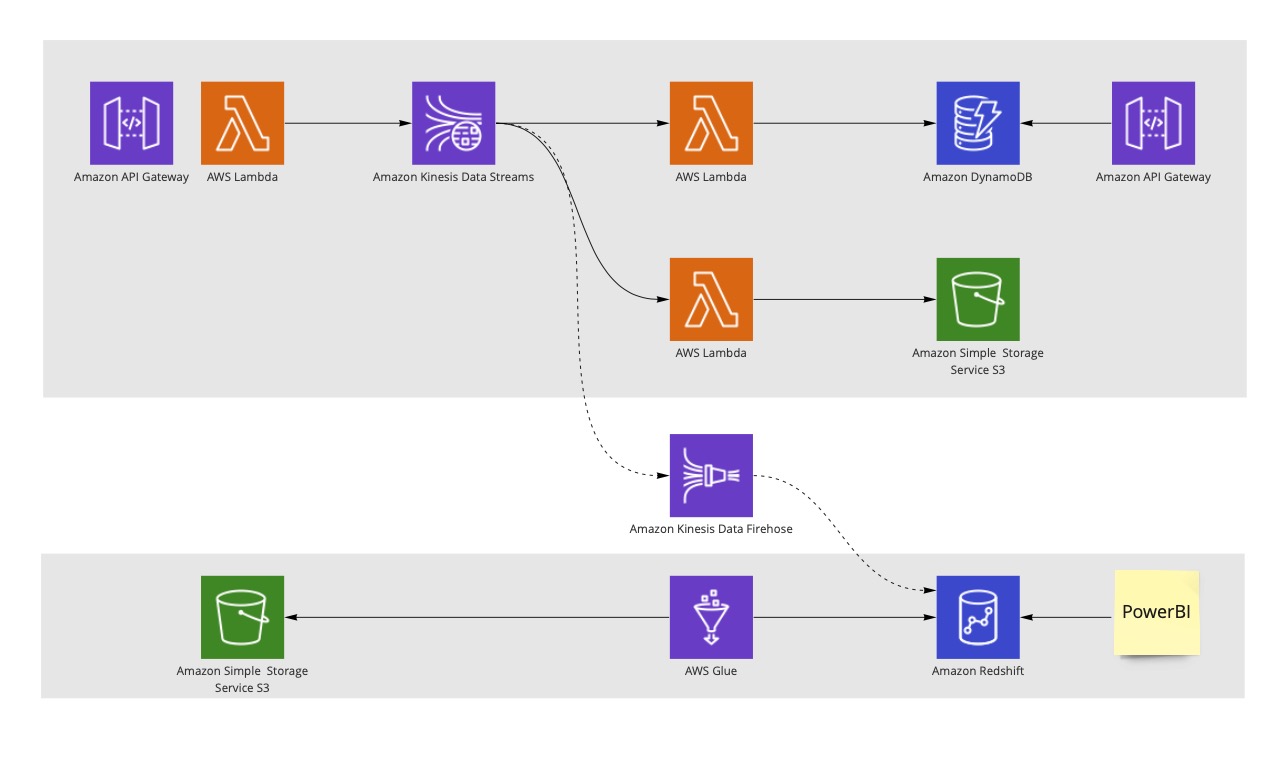Select the left Amazon API Gateway icon
The width and height of the screenshot is (1284, 778).
point(131,123)
